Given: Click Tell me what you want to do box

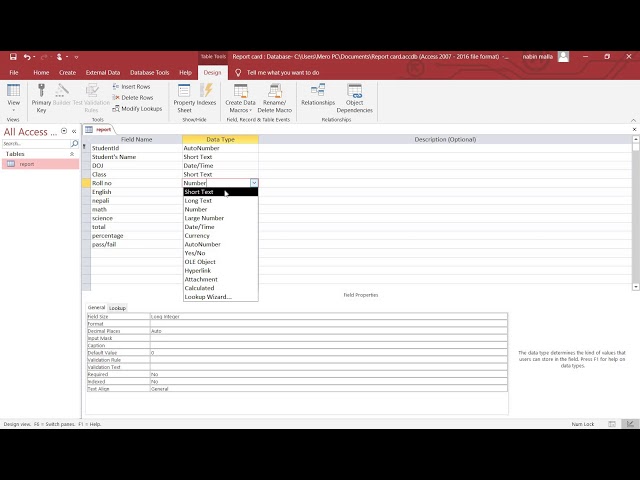Looking at the screenshot, I should pos(283,73).
